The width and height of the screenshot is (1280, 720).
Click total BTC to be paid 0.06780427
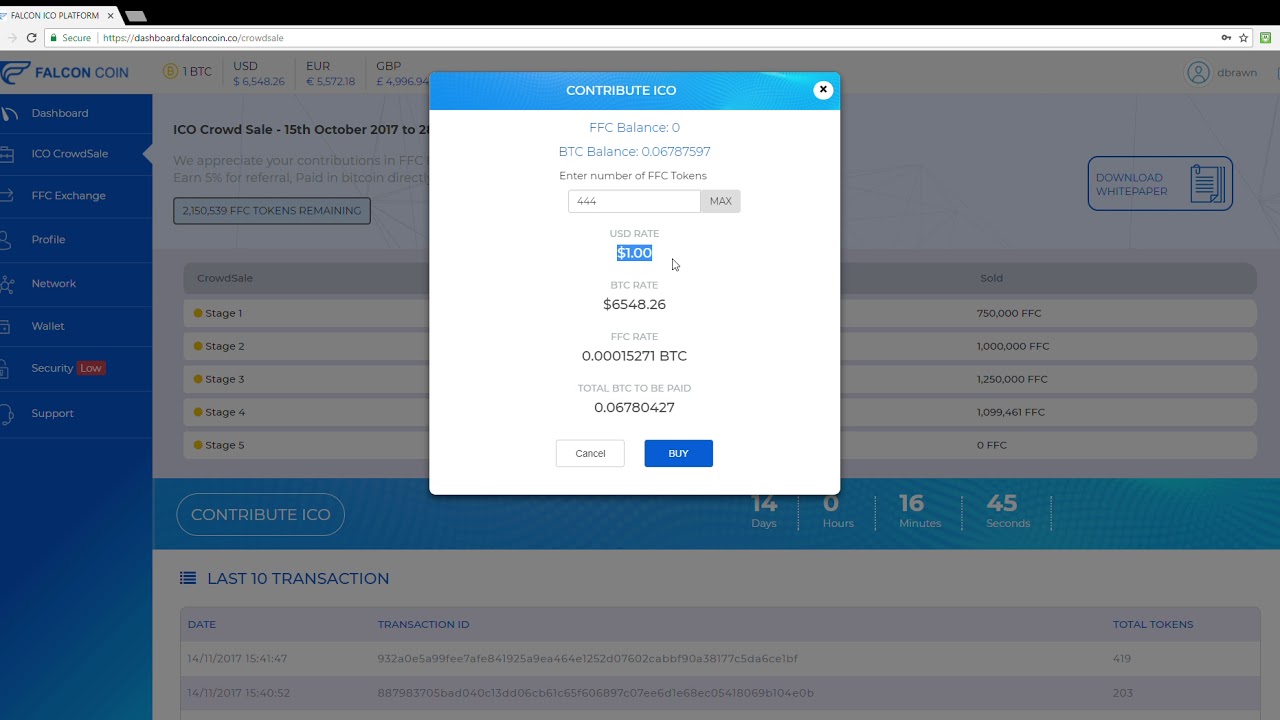634,407
